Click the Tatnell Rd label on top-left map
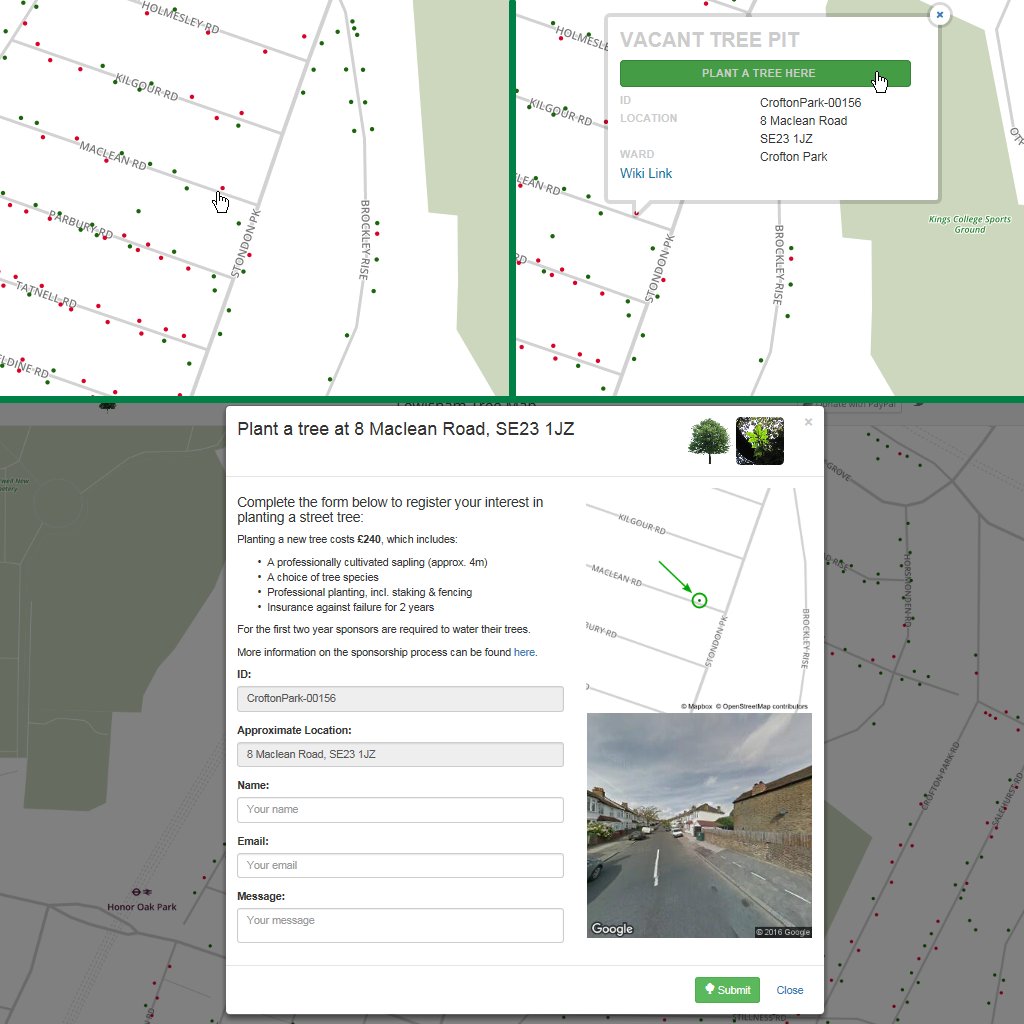The height and width of the screenshot is (1024, 1024). [46, 294]
